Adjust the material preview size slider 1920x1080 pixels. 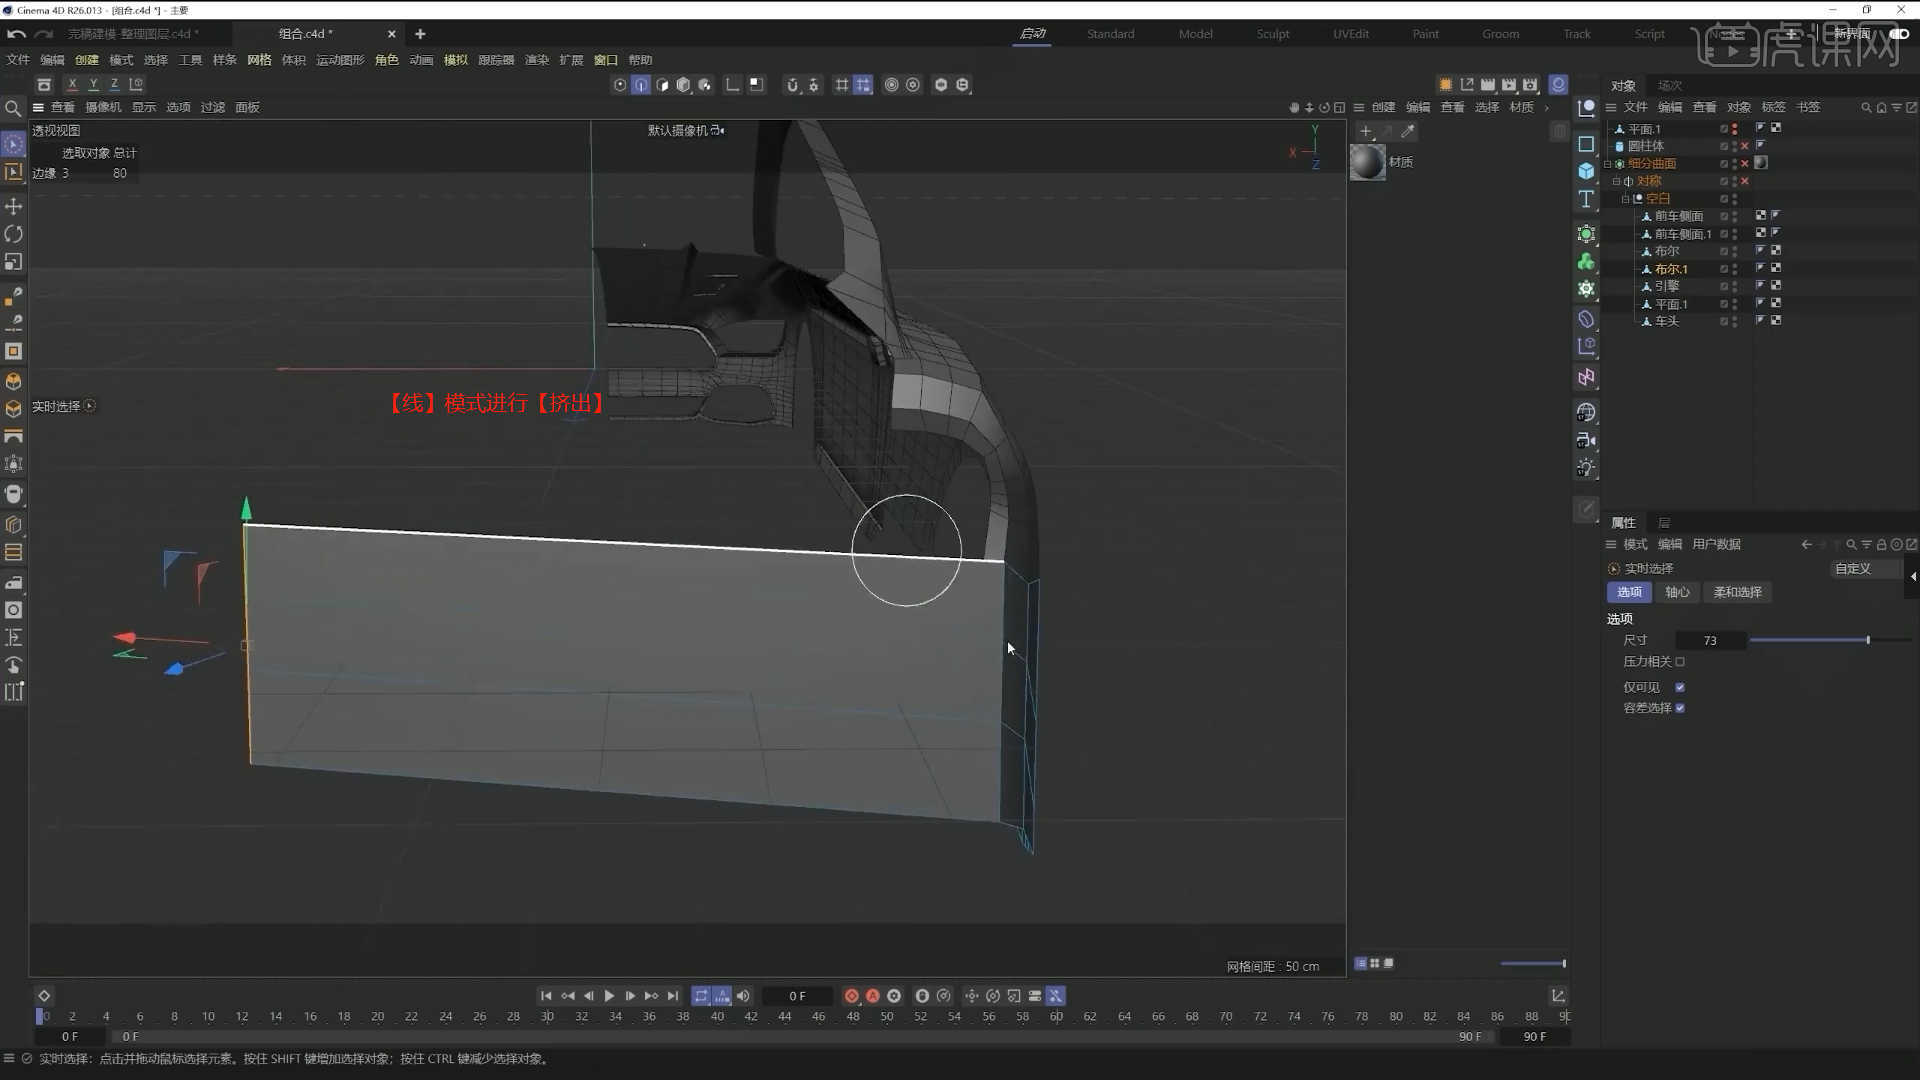[1533, 964]
